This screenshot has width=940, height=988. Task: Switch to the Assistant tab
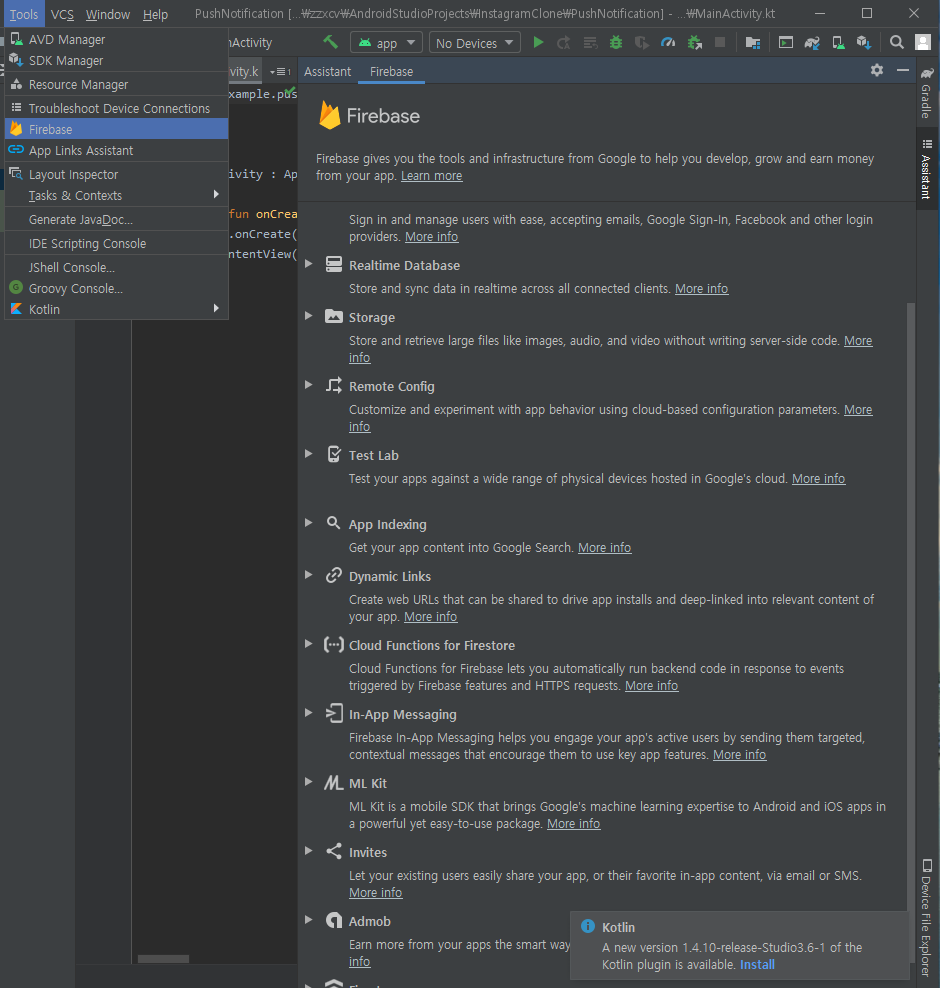tap(328, 72)
